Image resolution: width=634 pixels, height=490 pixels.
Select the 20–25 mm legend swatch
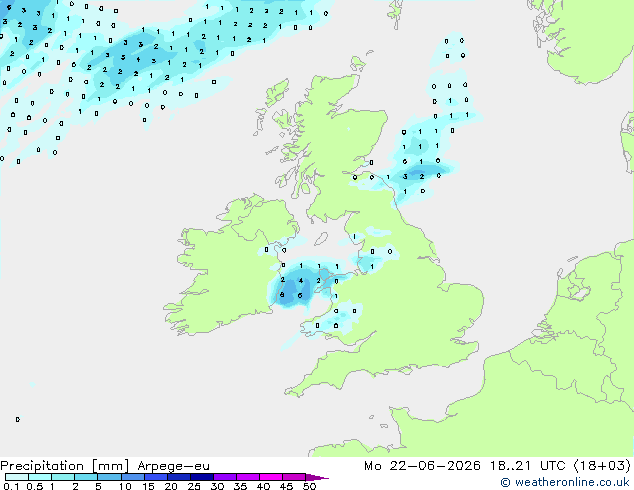(179, 477)
